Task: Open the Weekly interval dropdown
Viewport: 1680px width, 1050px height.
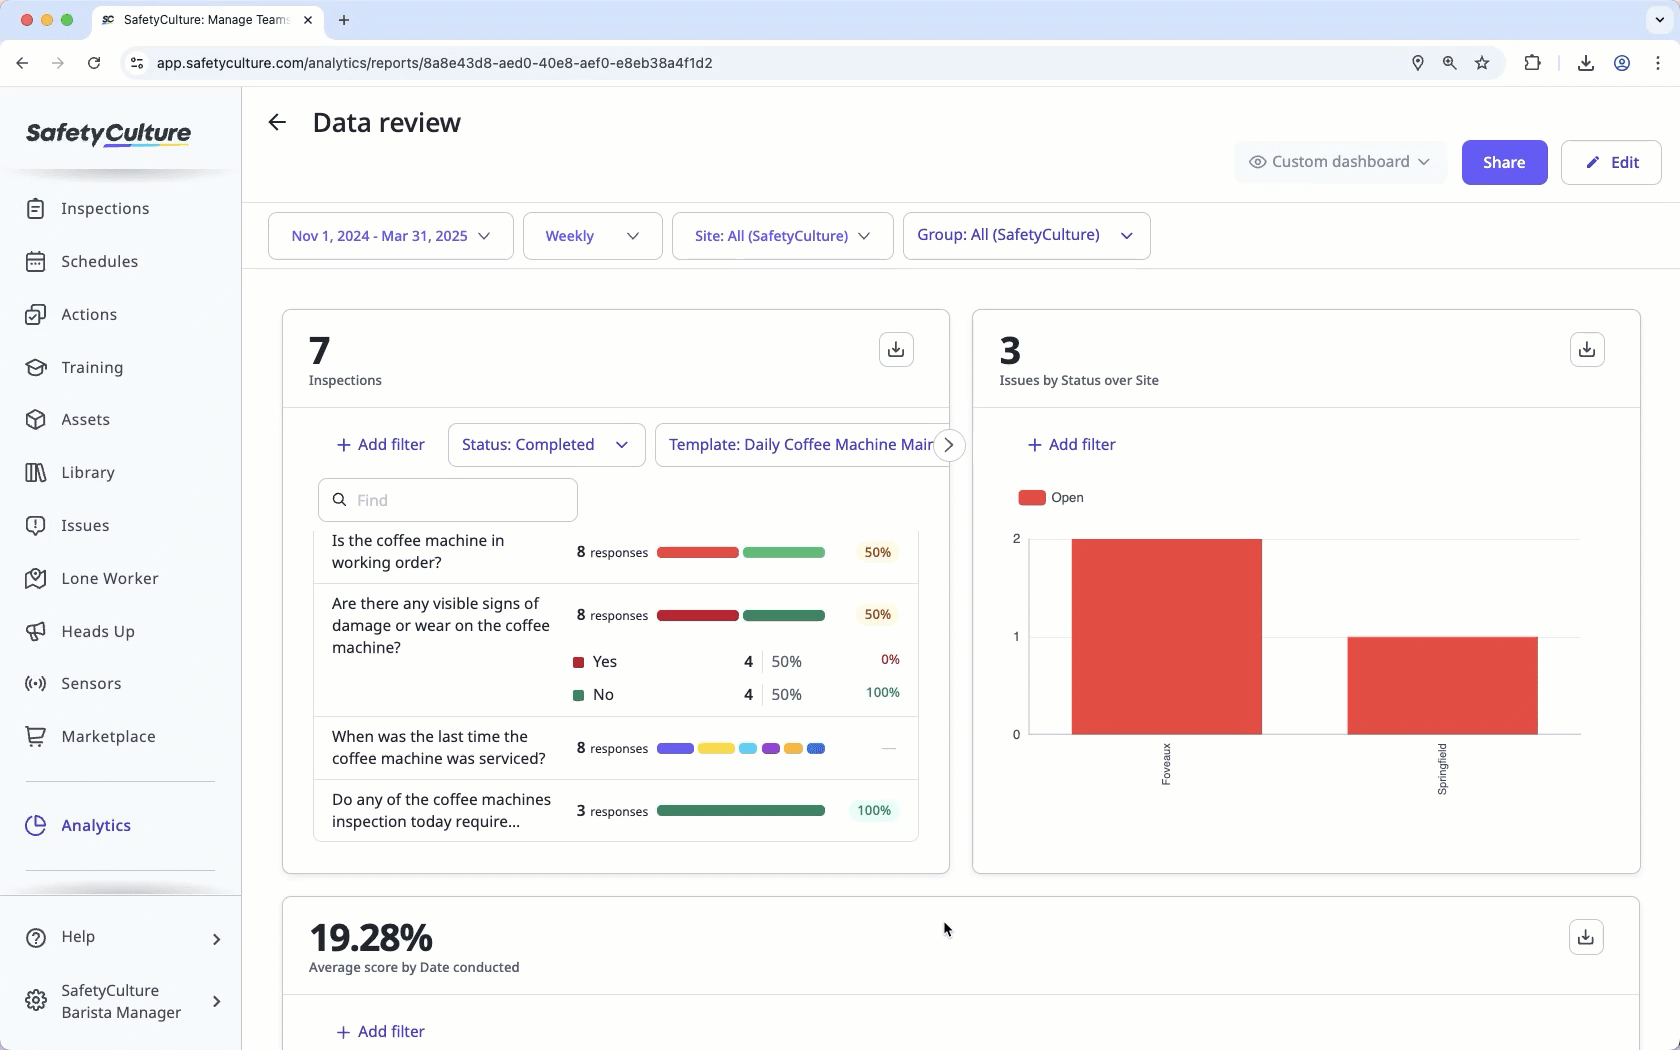Action: [593, 236]
